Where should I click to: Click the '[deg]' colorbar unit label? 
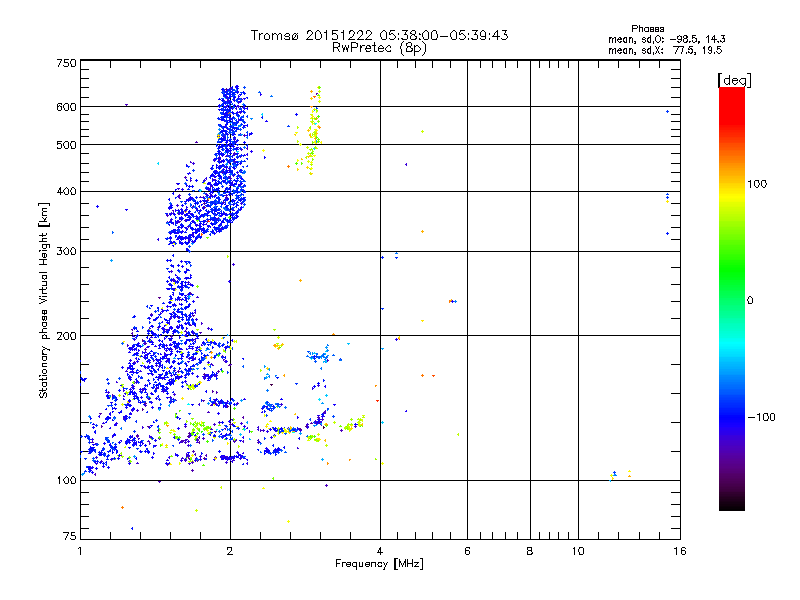(734, 80)
